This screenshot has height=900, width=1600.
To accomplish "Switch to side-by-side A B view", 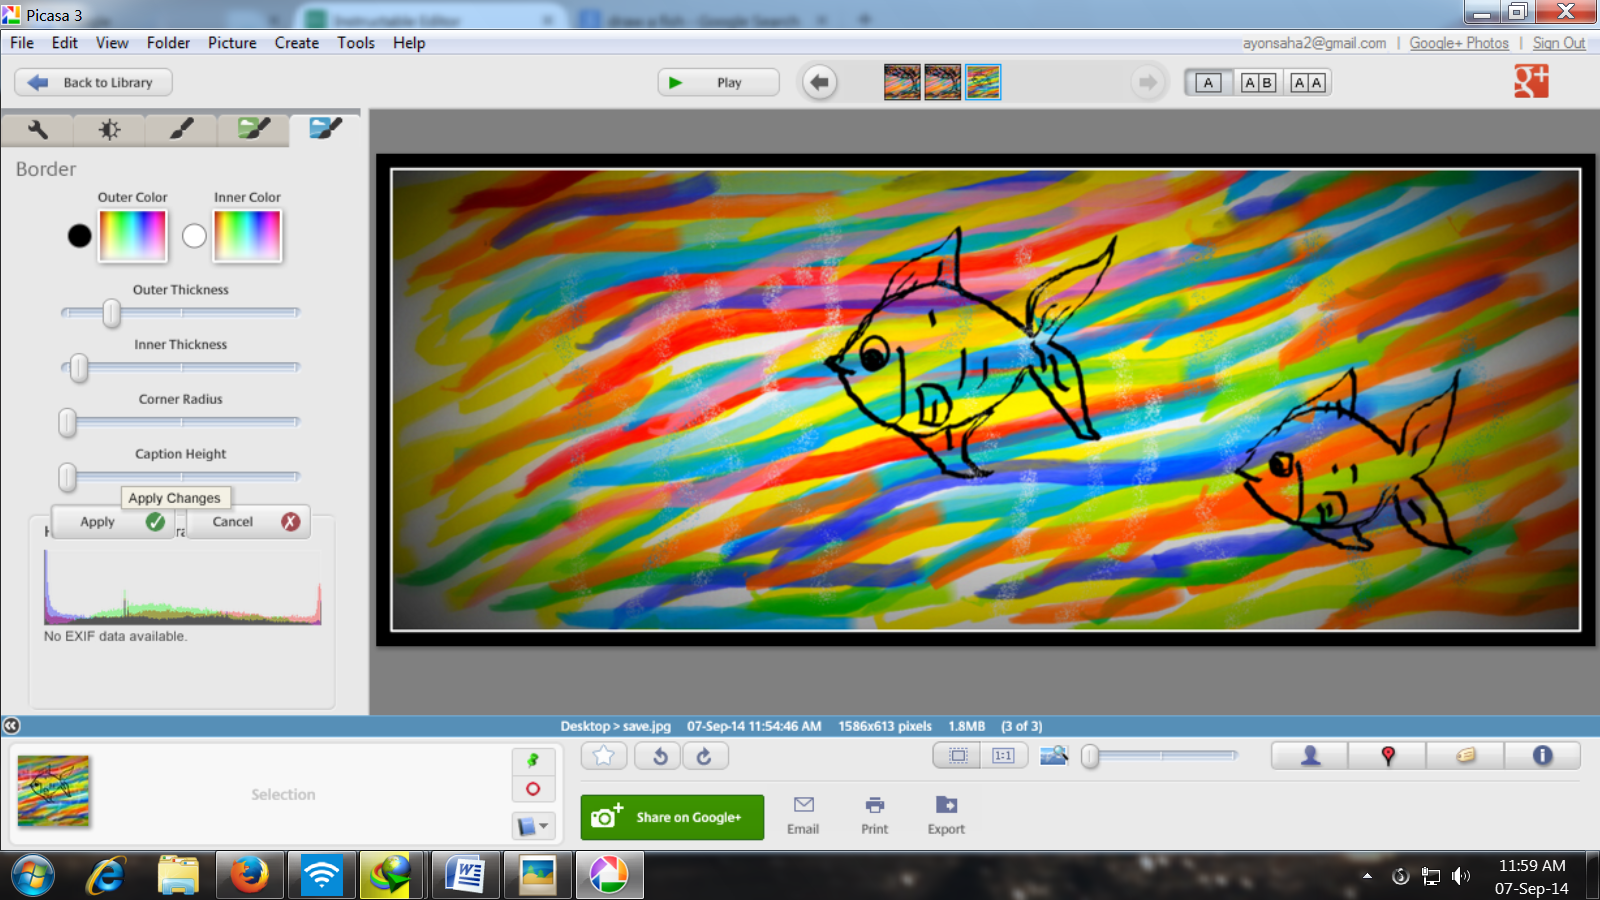I will [x=1258, y=83].
